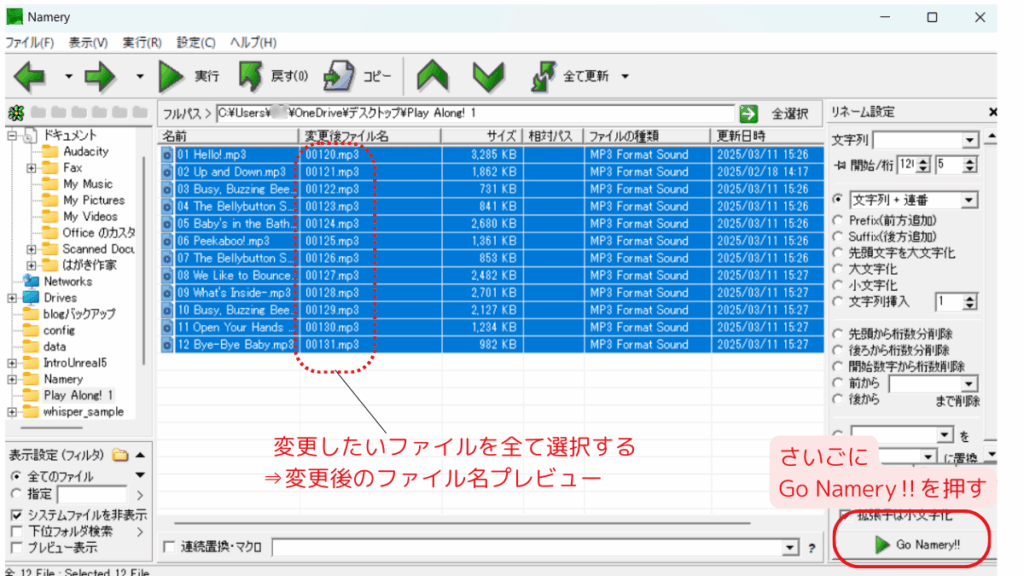Click the green up chevron icon
The width and height of the screenshot is (1024, 576).
click(433, 76)
